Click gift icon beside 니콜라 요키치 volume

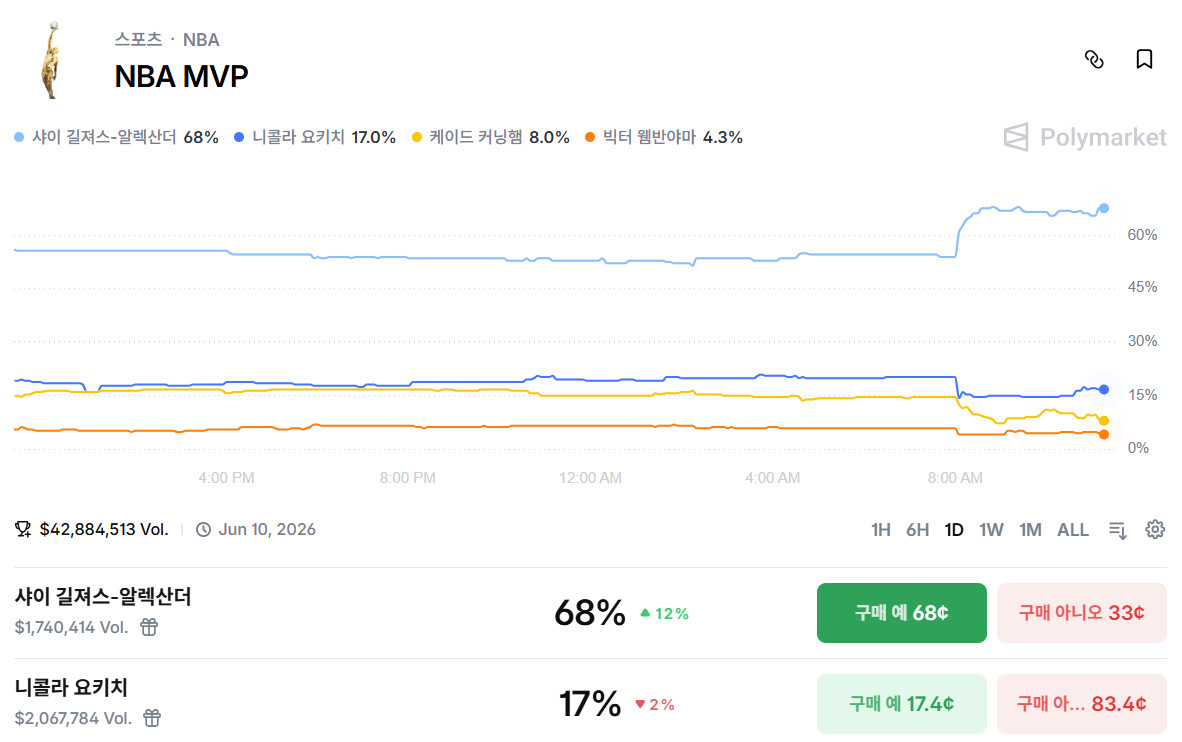[x=152, y=718]
